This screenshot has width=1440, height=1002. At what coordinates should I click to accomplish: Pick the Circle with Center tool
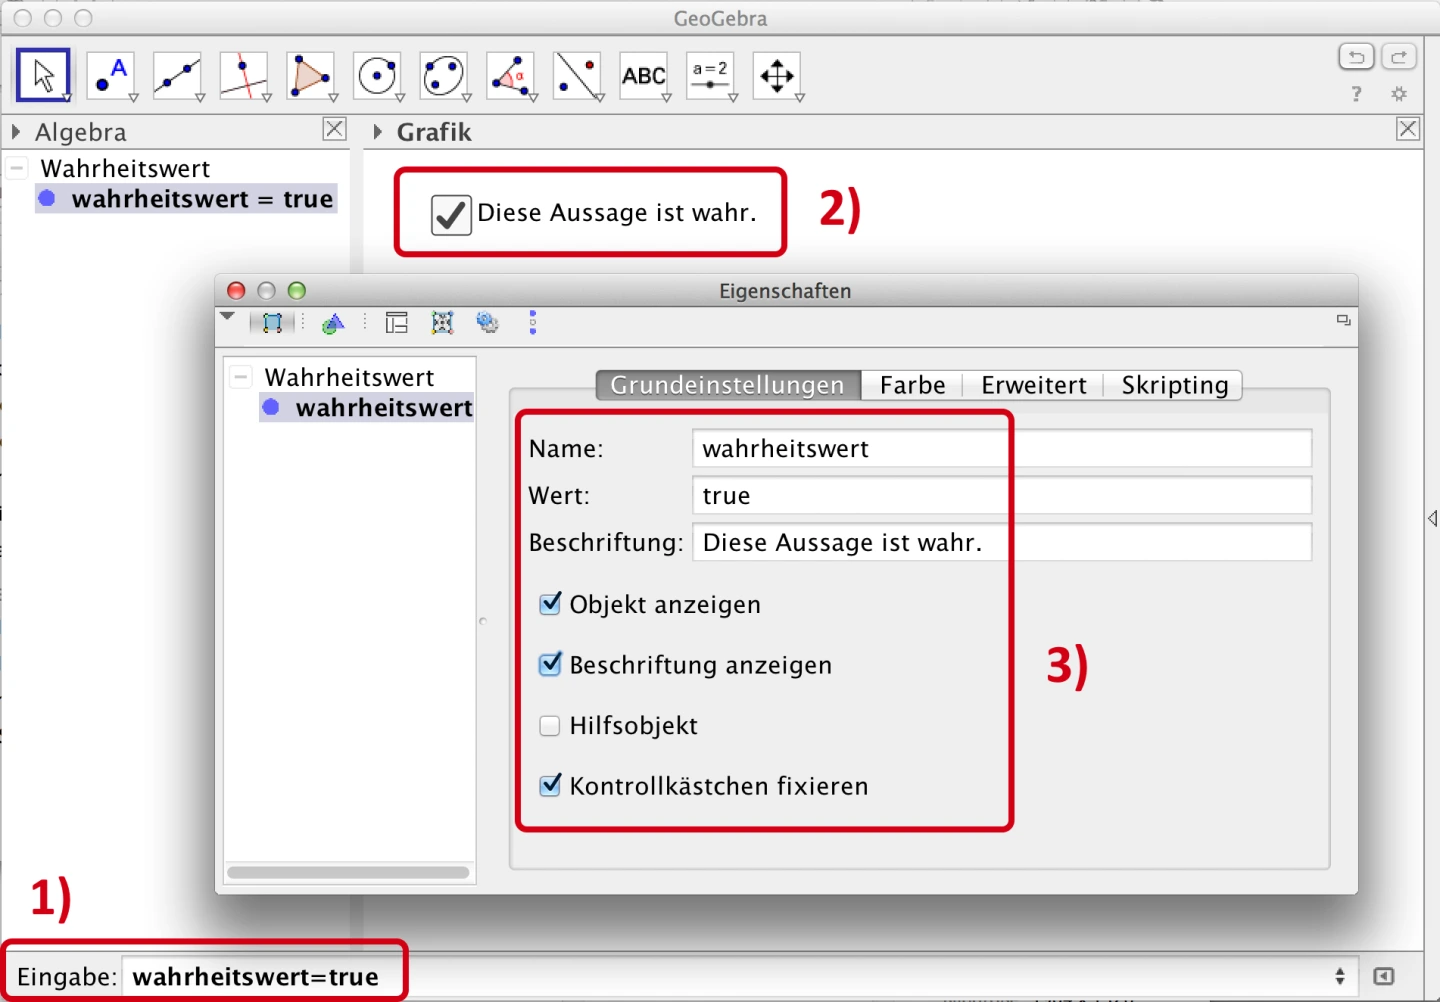point(377,76)
